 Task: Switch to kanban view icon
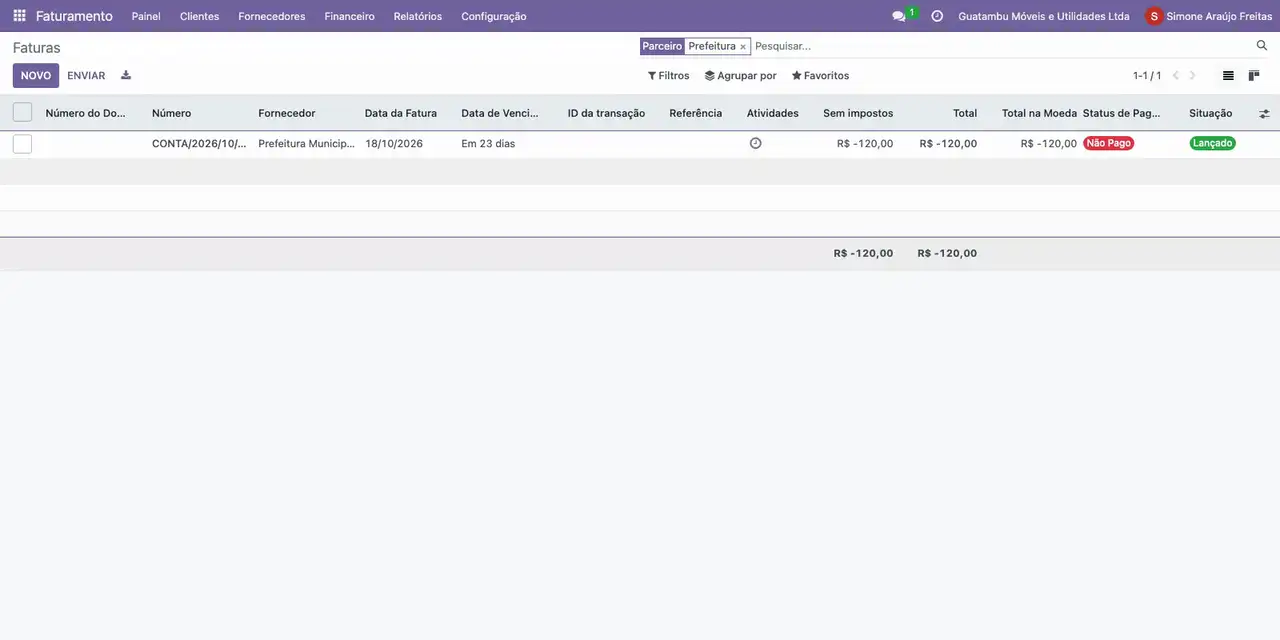pos(1254,76)
